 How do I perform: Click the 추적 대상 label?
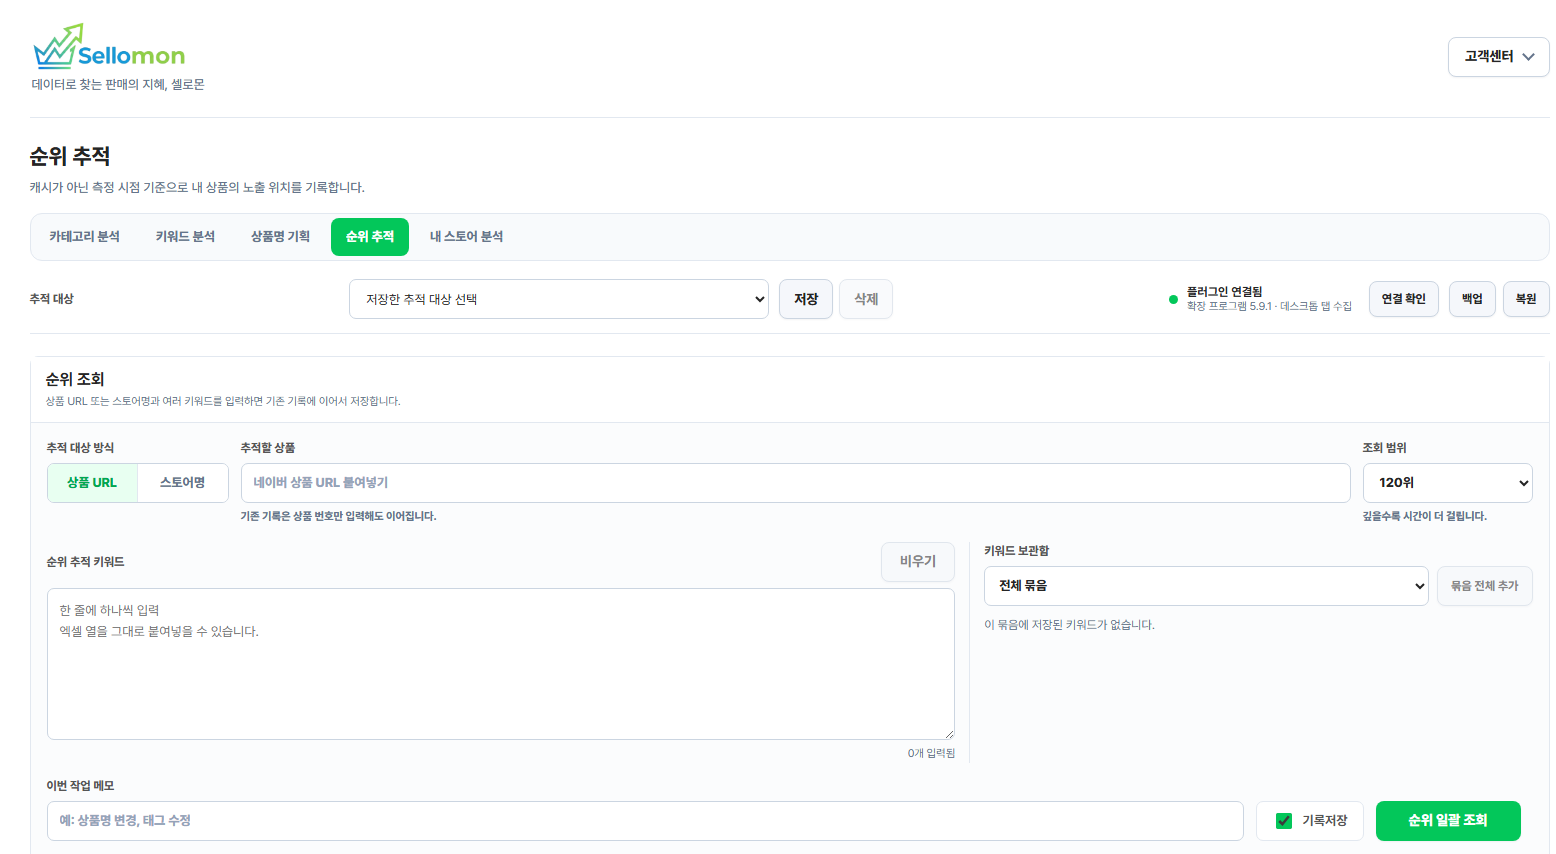tap(52, 299)
